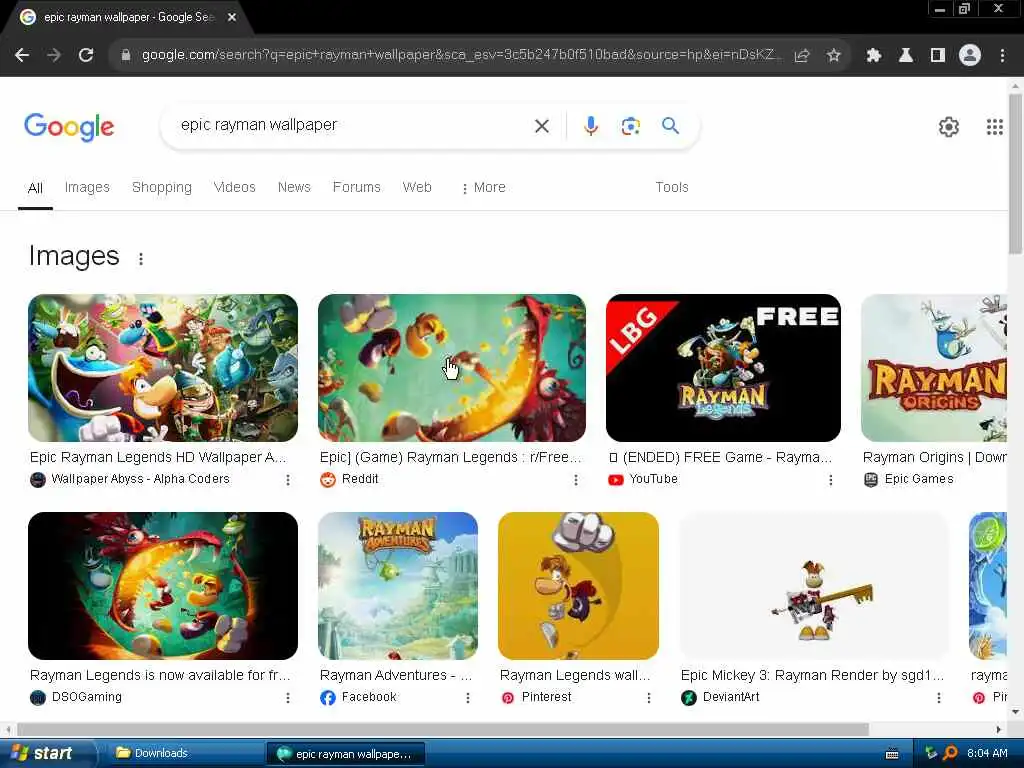Open options for the DeviantArt result
1024x768 pixels.
pos(939,698)
